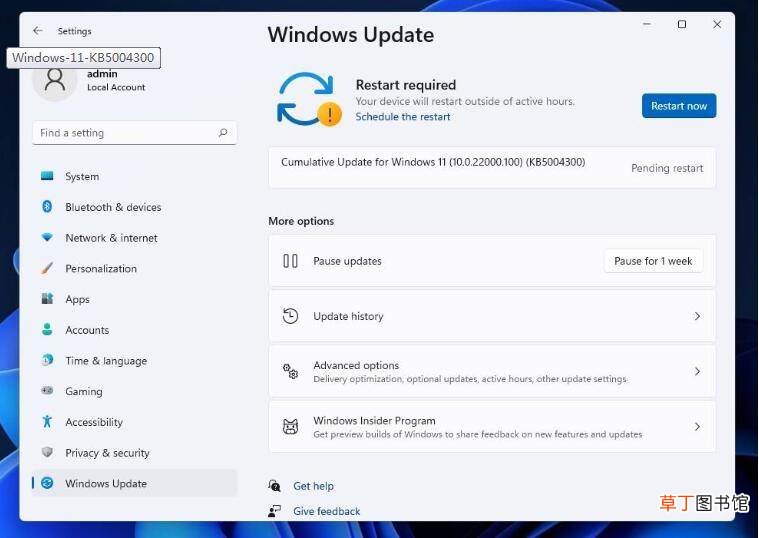
Task: Select Personalization in the sidebar
Action: pyautogui.click(x=135, y=268)
